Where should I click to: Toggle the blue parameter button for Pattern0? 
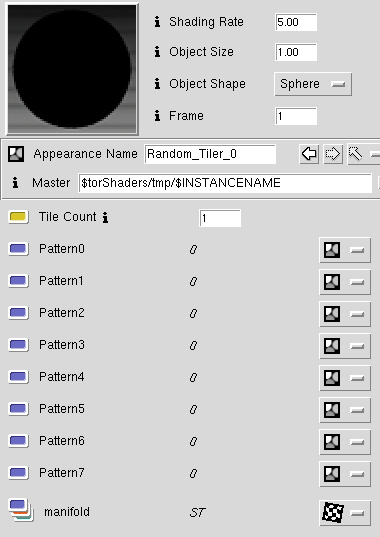click(18, 249)
